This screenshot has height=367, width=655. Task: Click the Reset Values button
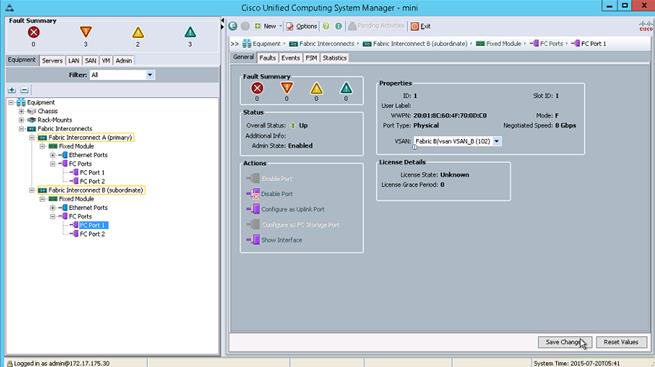click(x=621, y=342)
